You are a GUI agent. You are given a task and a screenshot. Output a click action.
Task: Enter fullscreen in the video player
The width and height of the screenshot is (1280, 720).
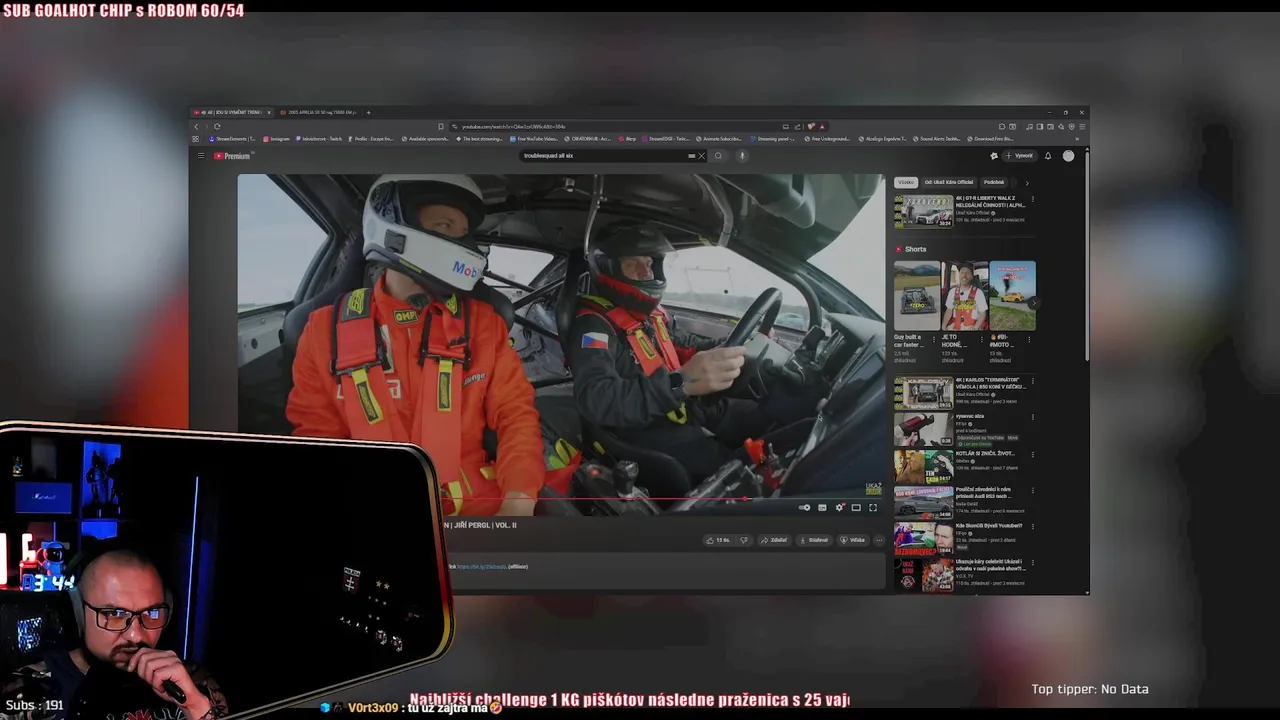coord(873,508)
